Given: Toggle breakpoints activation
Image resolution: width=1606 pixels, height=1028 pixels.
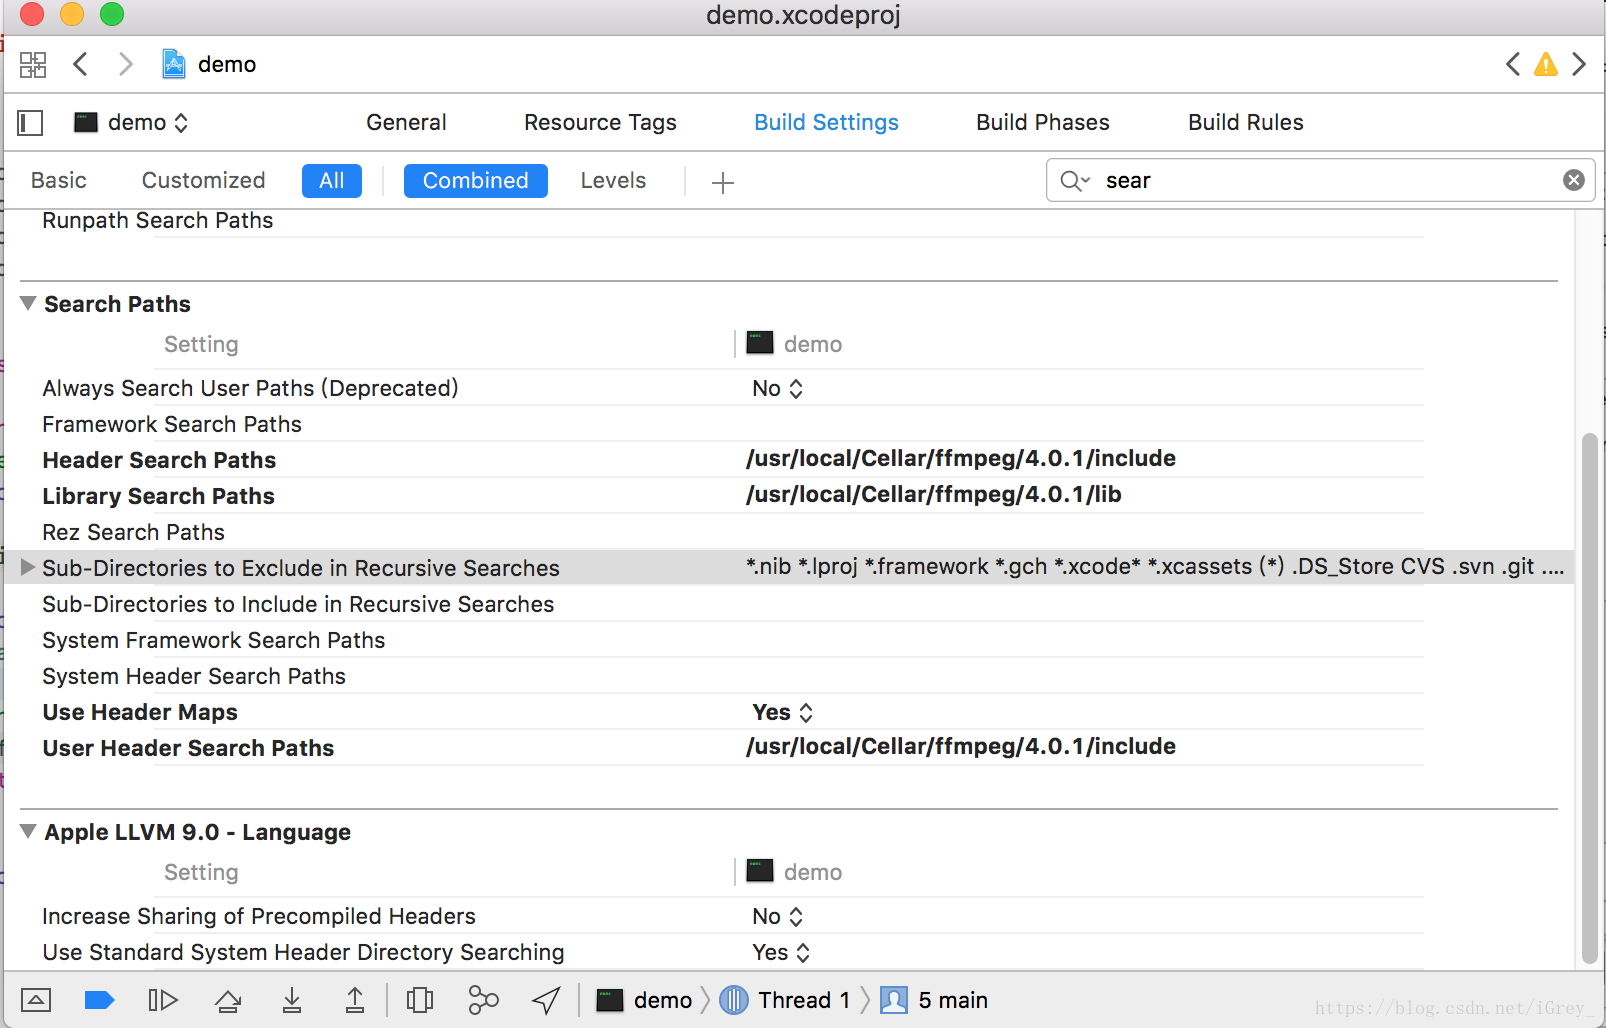Looking at the screenshot, I should pos(99,1000).
